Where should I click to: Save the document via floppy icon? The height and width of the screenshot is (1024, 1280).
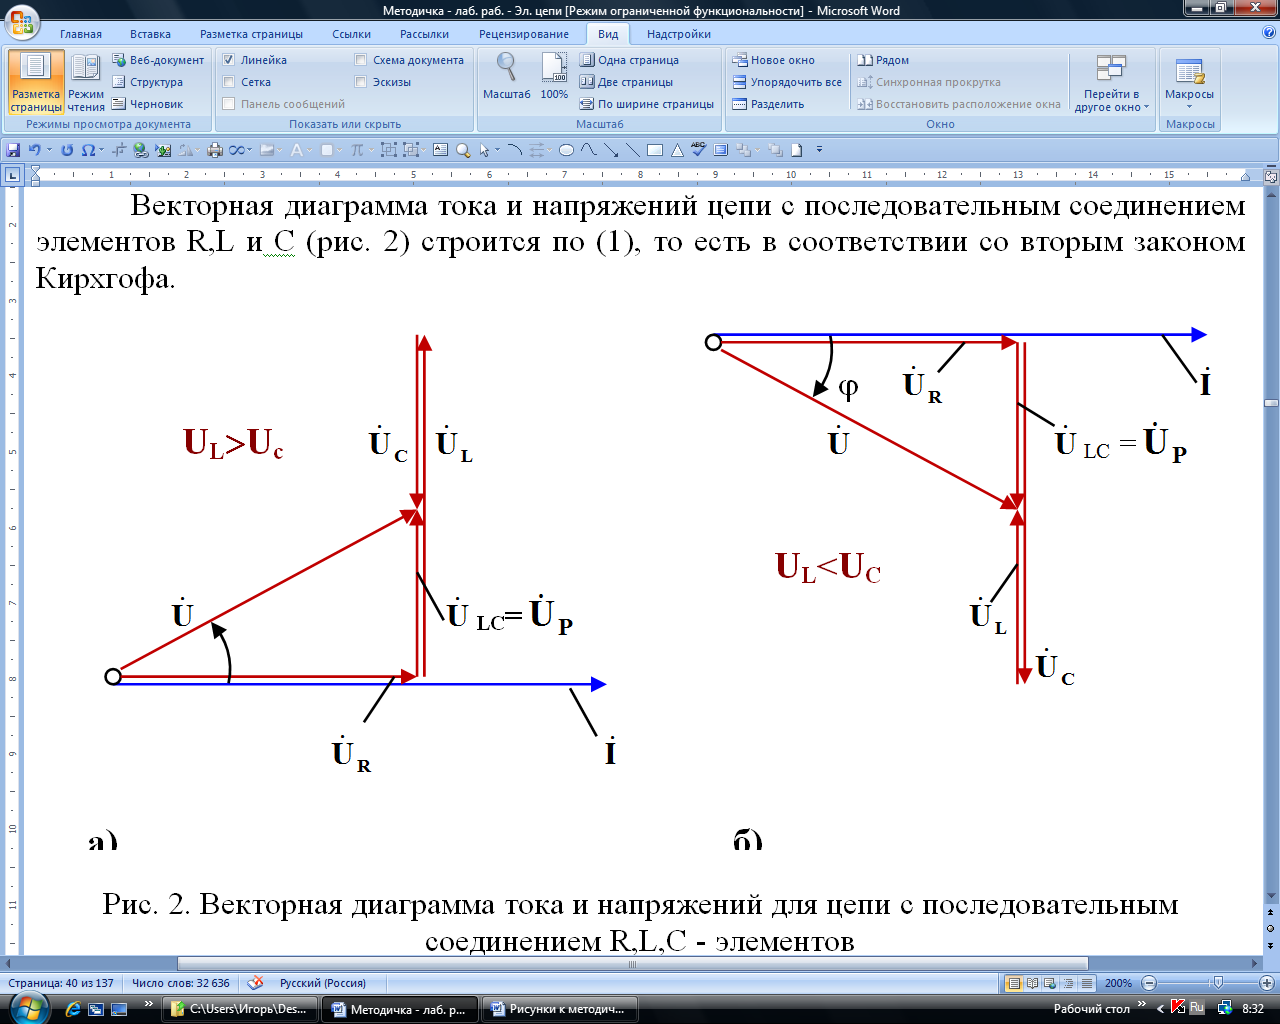pyautogui.click(x=12, y=150)
